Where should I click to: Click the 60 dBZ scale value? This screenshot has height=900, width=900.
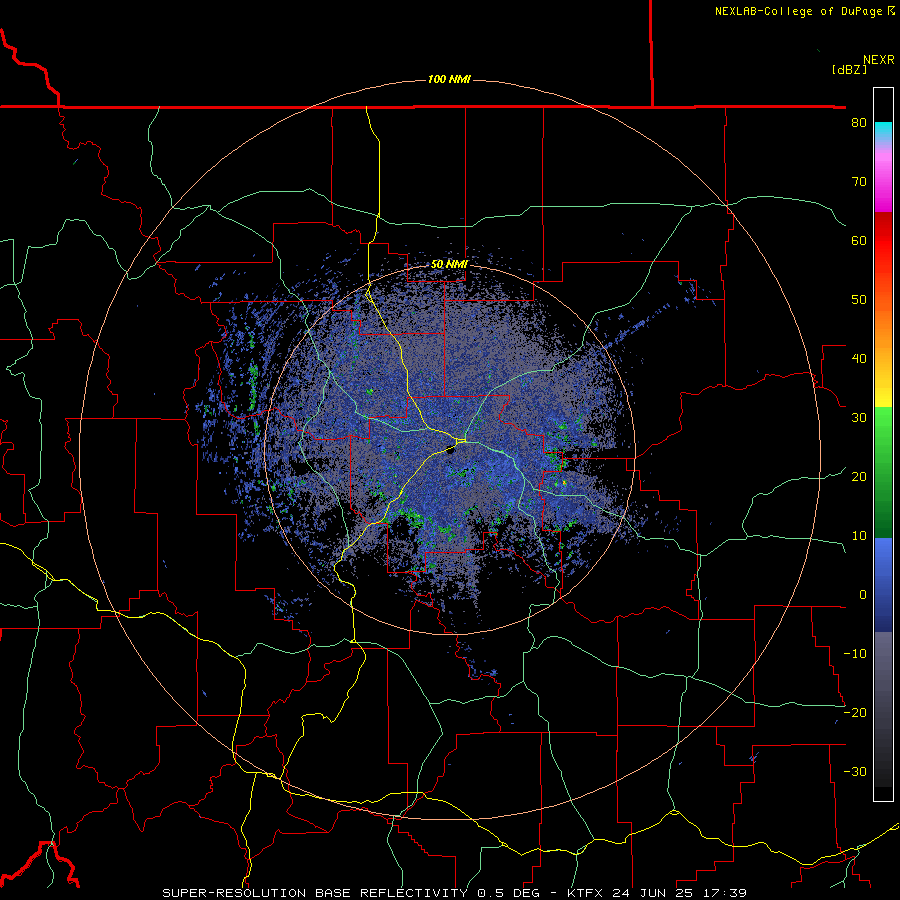(x=859, y=240)
